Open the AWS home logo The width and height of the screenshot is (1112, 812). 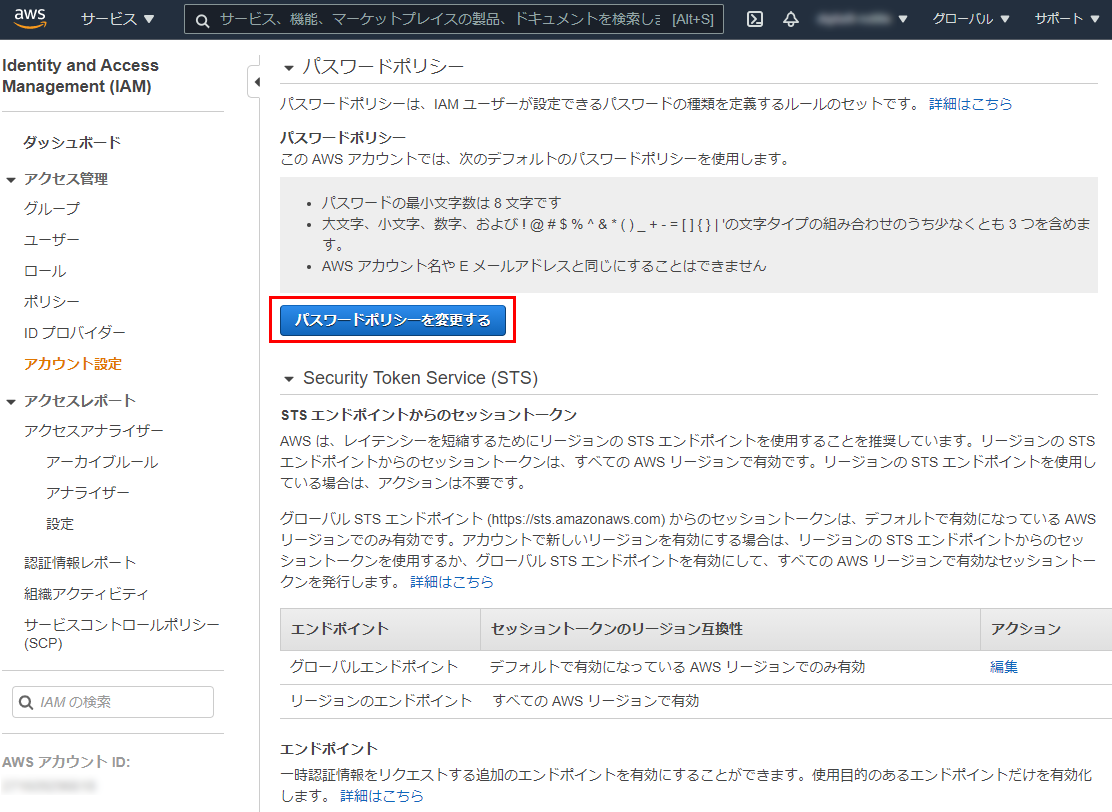(x=30, y=18)
